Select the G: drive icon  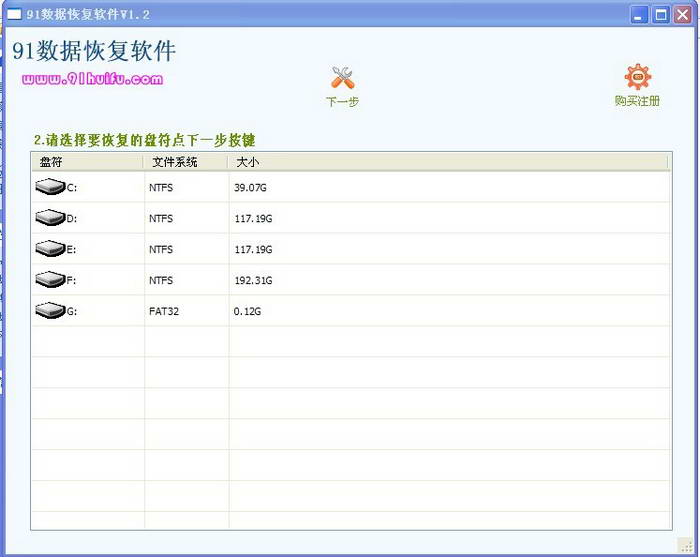point(50,310)
